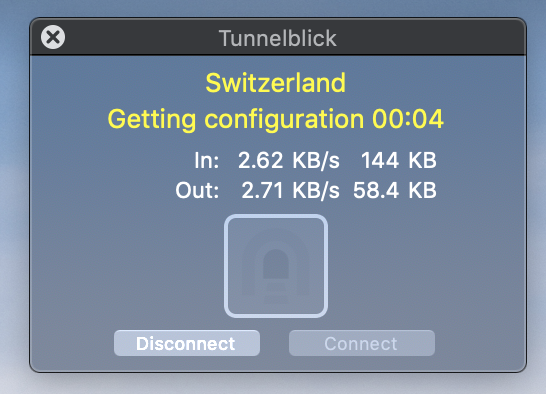Click empty title bar right of Tunnelblick
The image size is (546, 394).
(432, 38)
